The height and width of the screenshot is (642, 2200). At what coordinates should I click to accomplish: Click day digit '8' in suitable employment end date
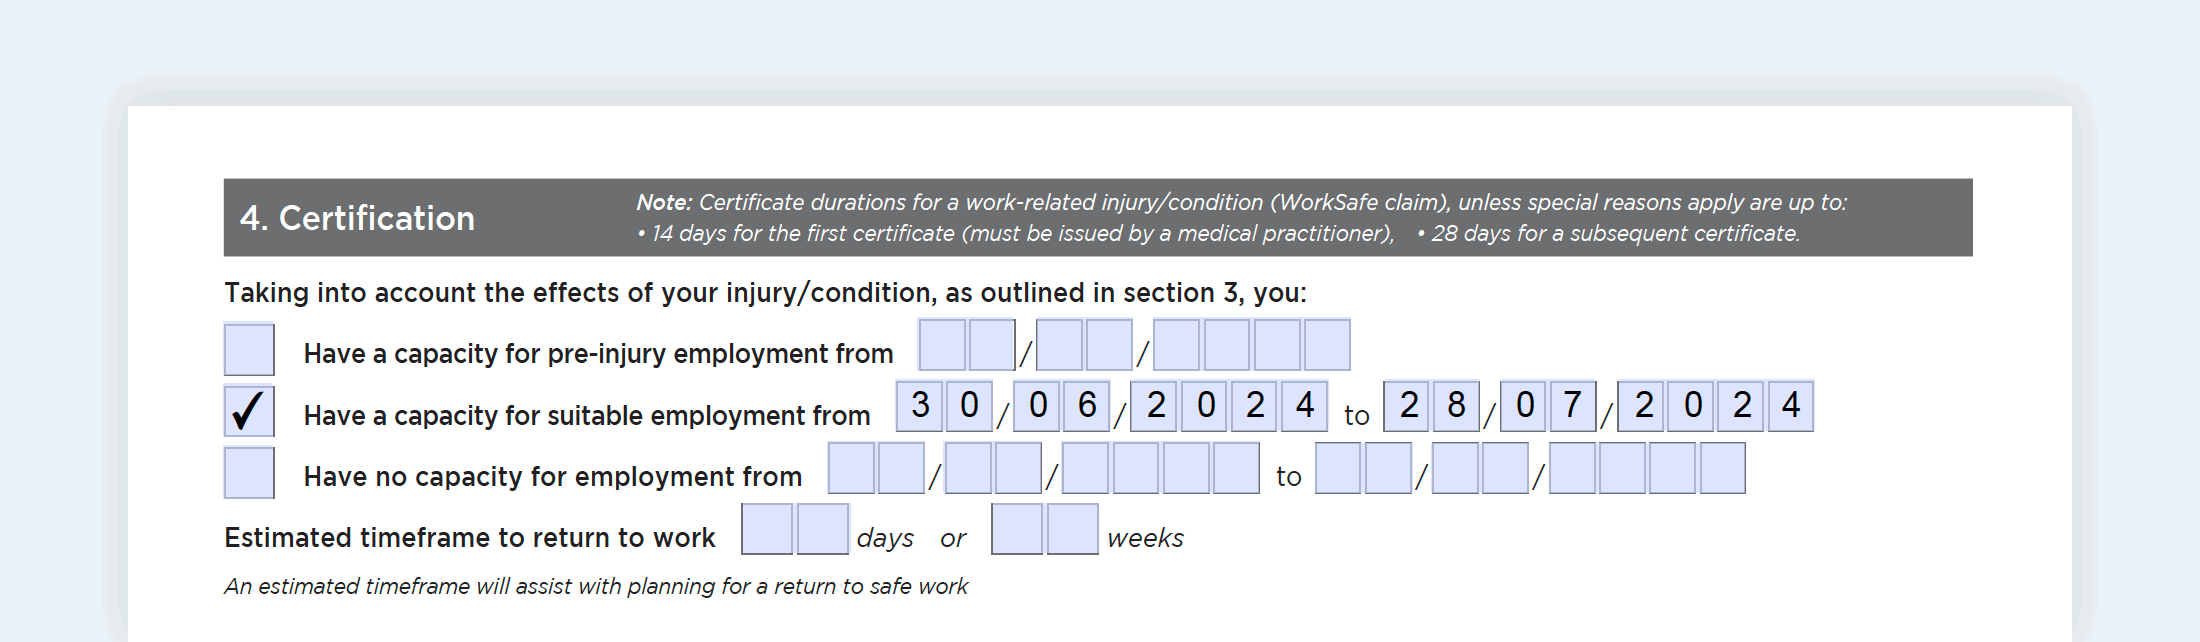pos(1456,406)
